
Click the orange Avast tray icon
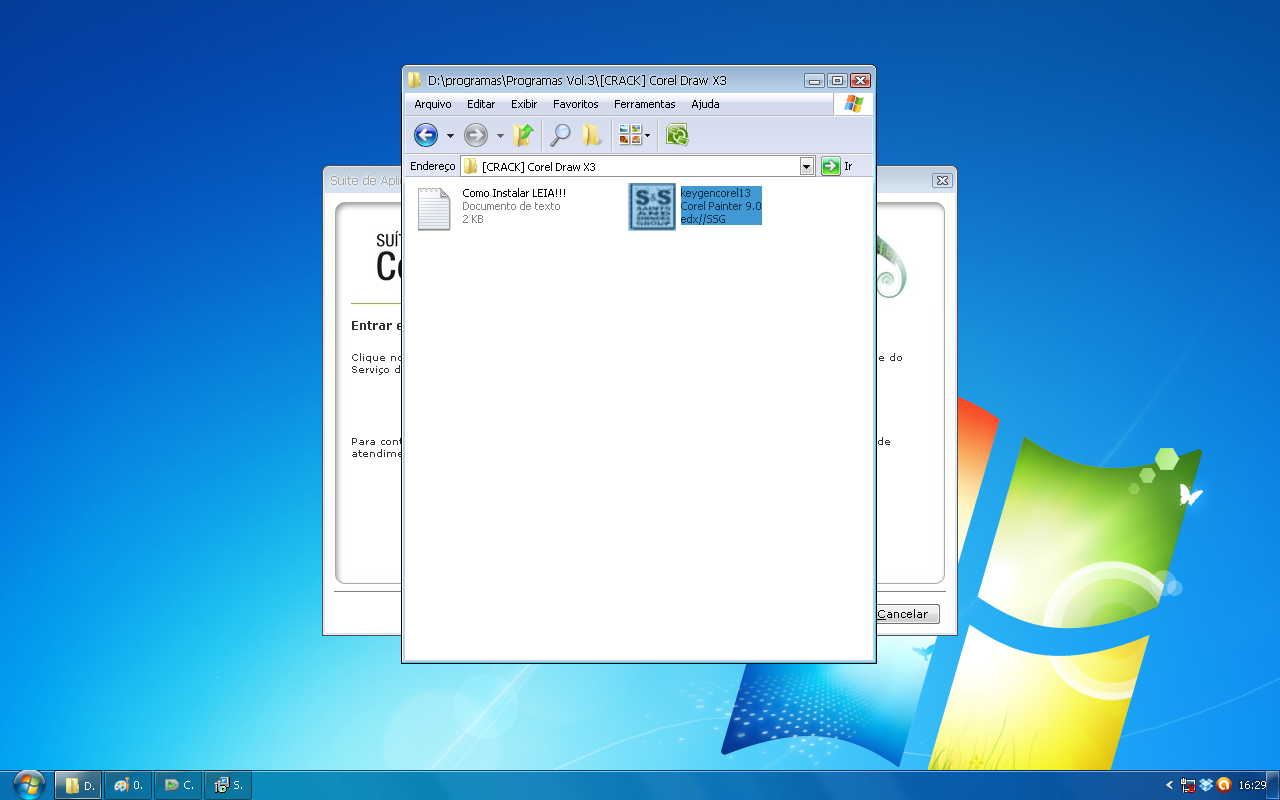1223,785
